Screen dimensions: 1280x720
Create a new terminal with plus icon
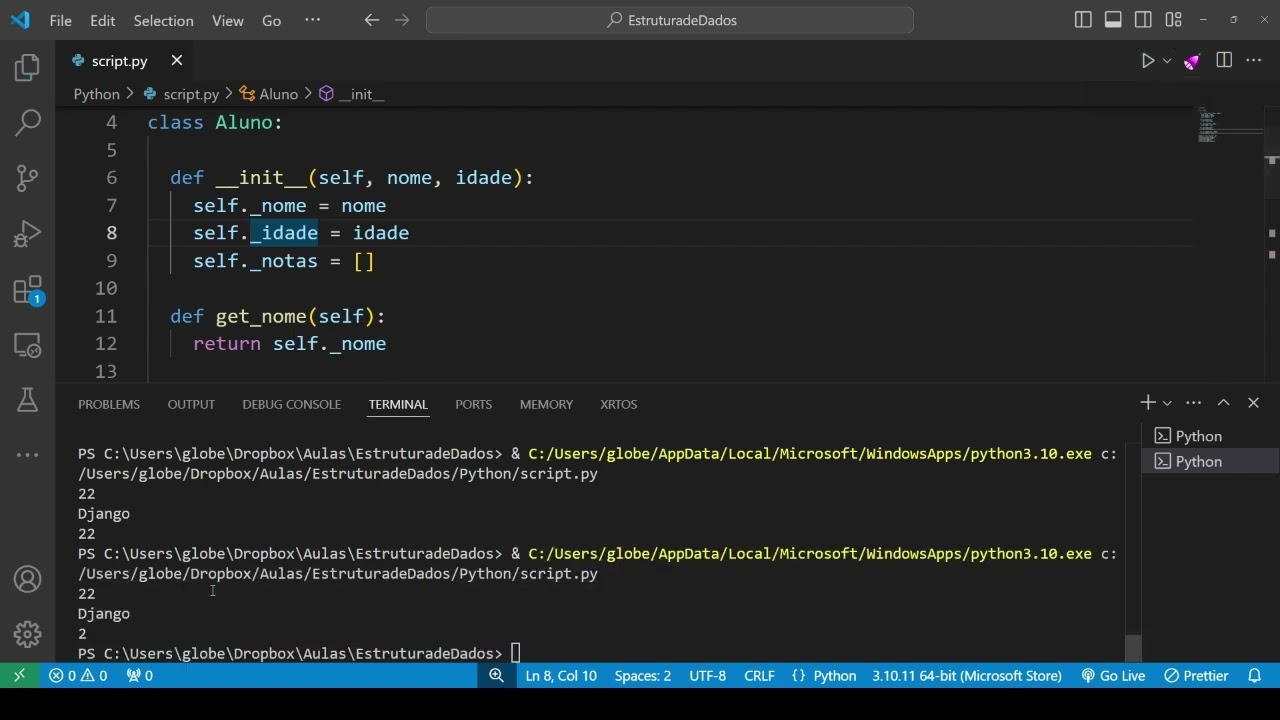coord(1147,402)
